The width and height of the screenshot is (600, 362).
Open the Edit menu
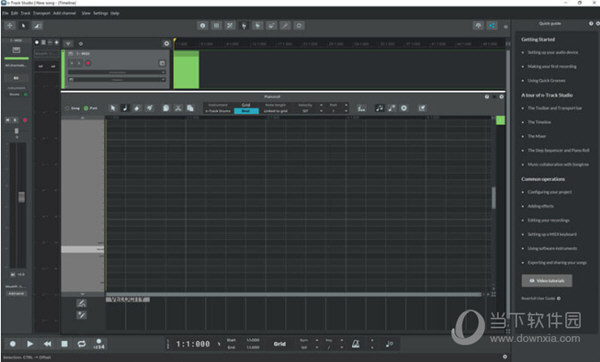[x=14, y=13]
